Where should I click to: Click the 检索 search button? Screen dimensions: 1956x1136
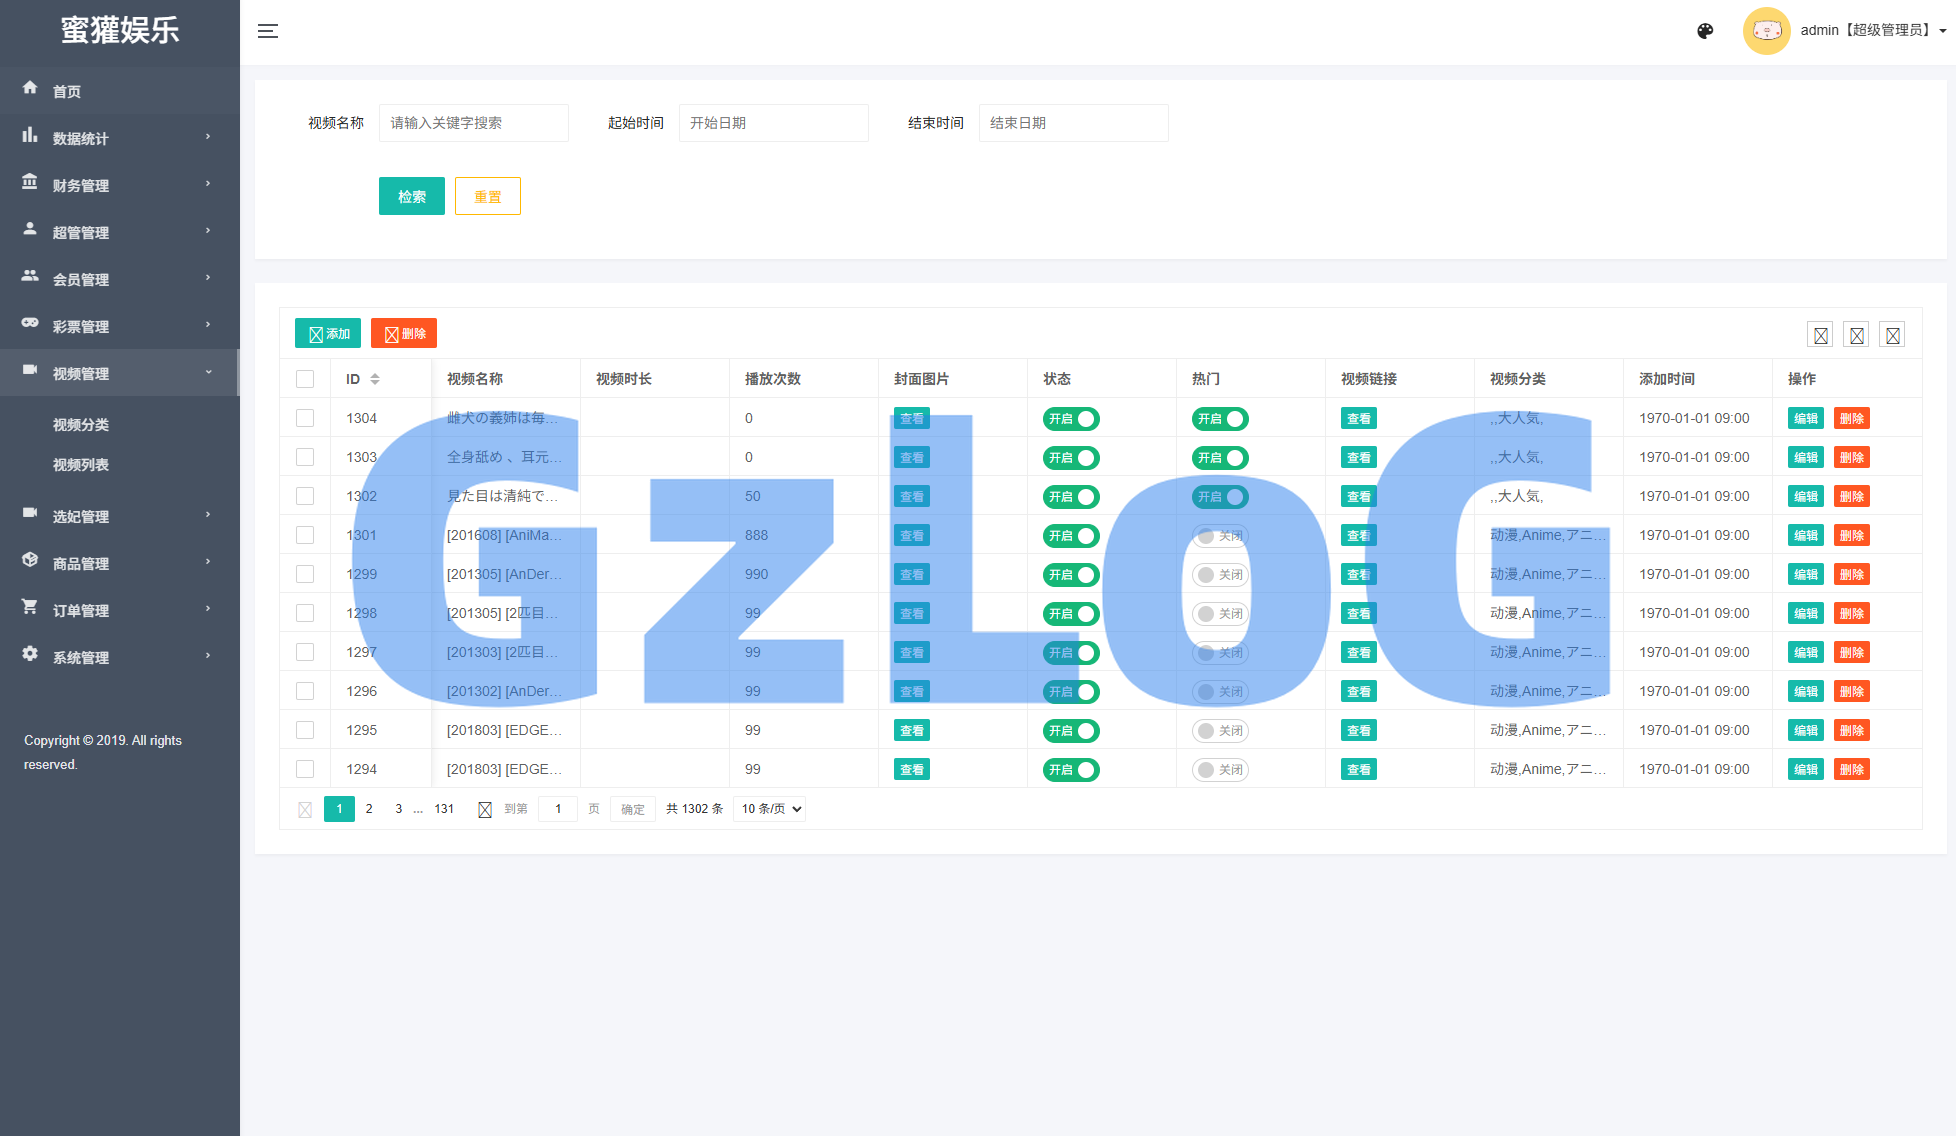point(411,197)
